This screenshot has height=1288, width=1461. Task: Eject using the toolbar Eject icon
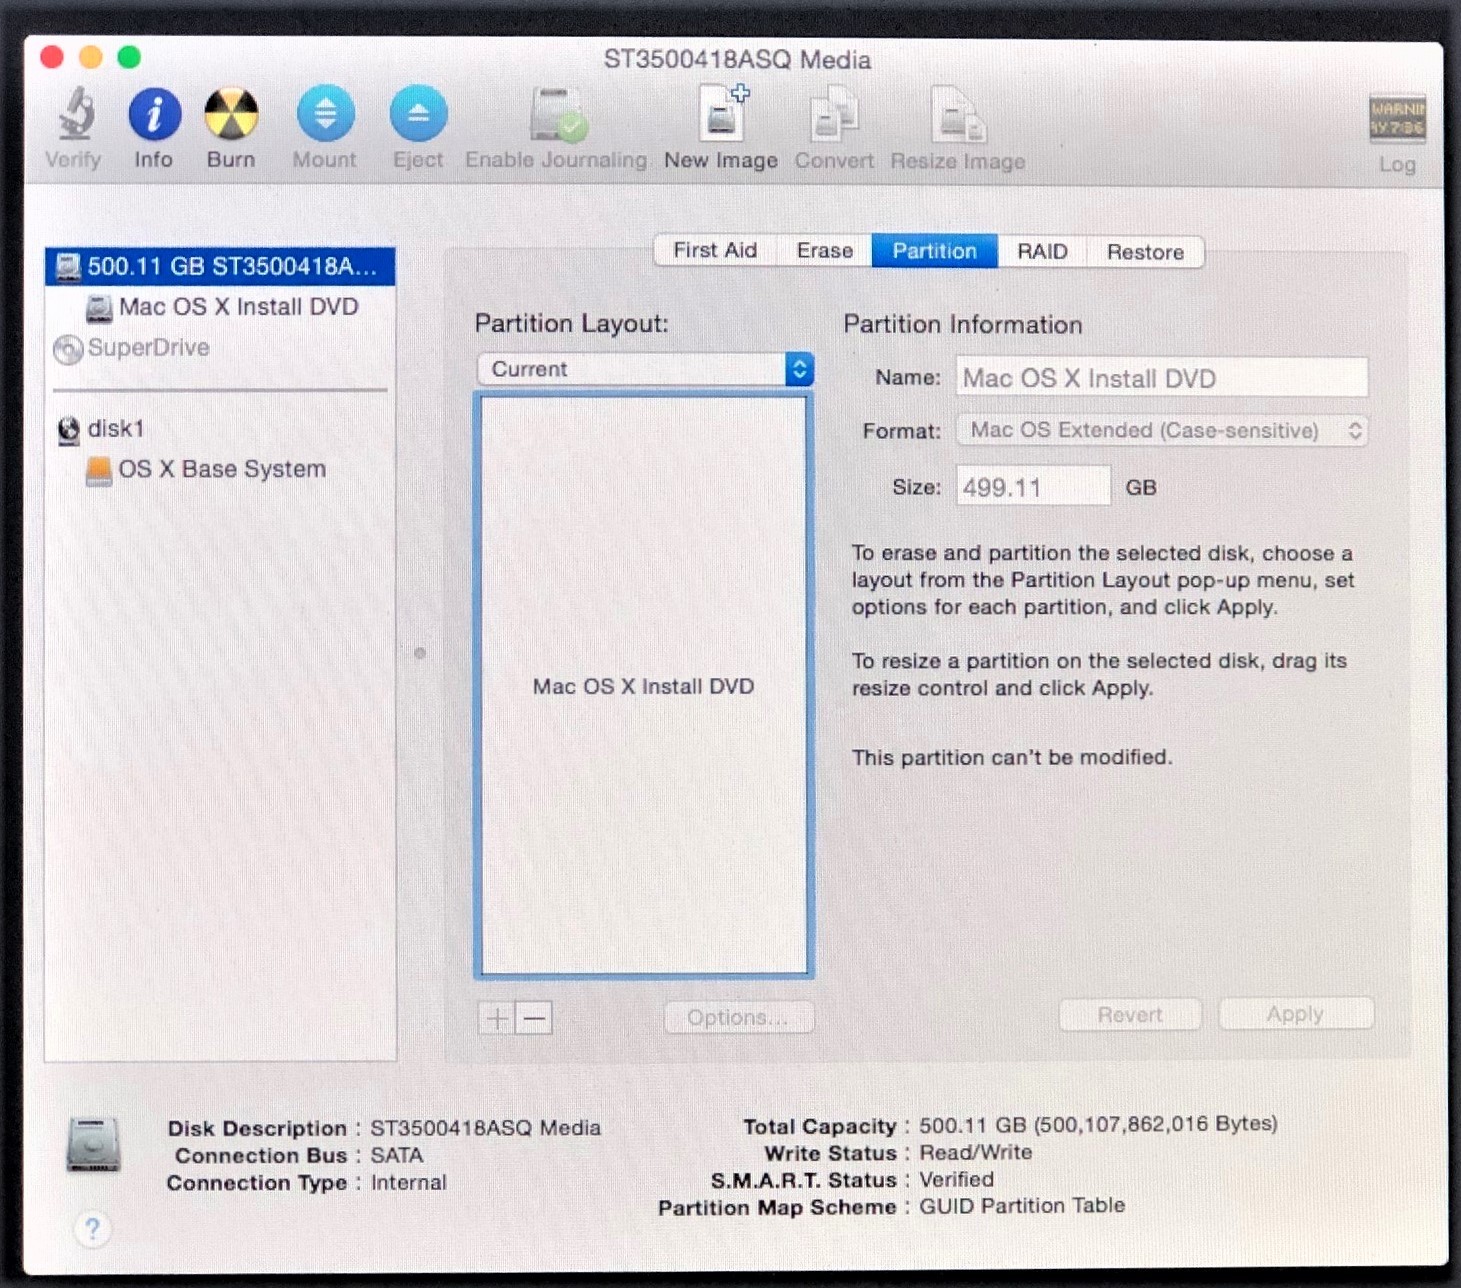pyautogui.click(x=418, y=114)
